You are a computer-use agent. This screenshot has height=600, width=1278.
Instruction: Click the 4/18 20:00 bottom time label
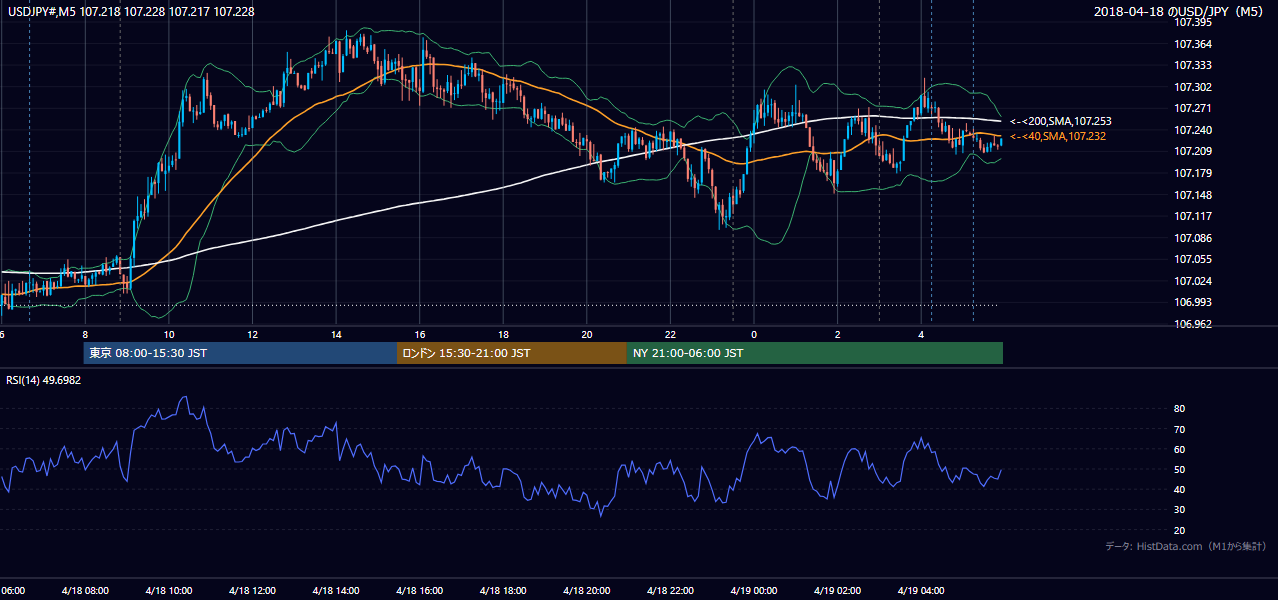tap(585, 591)
